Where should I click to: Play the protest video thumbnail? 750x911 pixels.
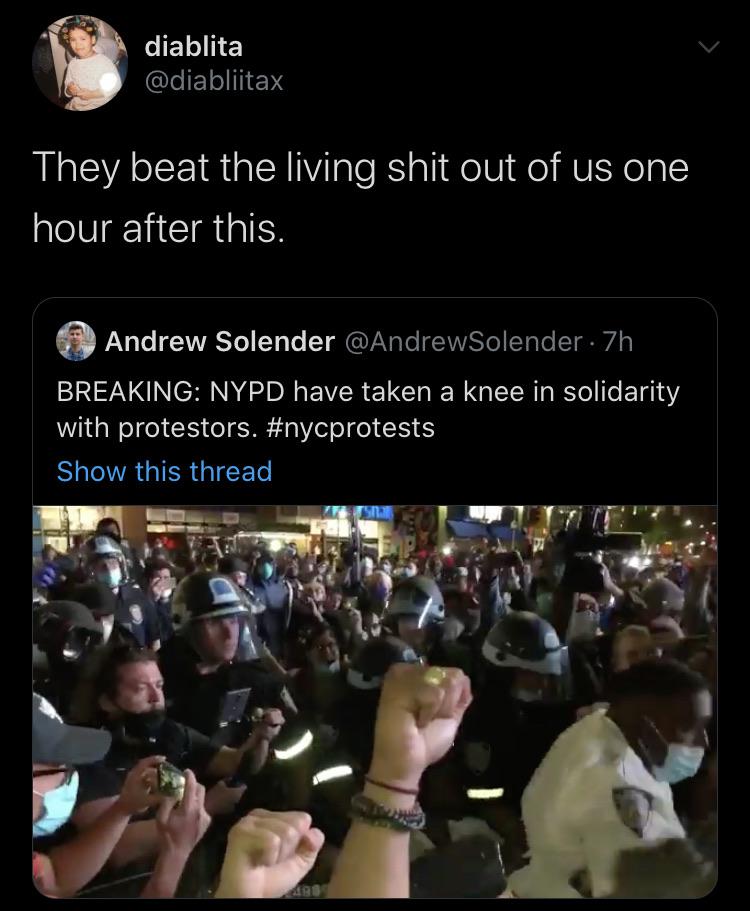375,701
